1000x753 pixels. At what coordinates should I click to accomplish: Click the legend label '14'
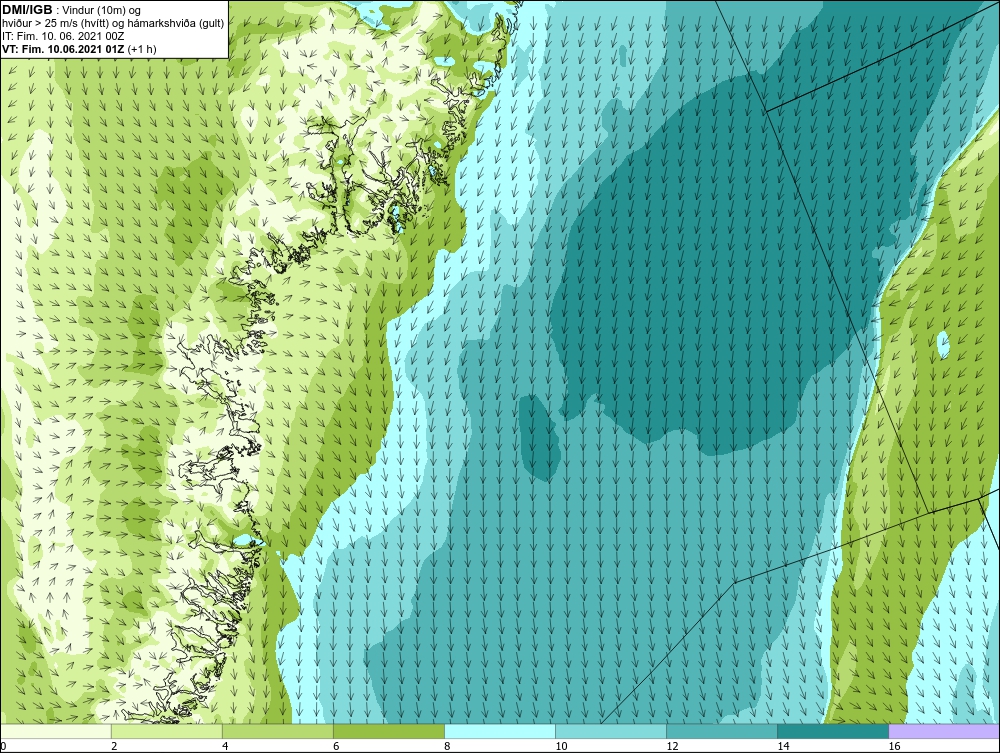(x=783, y=746)
